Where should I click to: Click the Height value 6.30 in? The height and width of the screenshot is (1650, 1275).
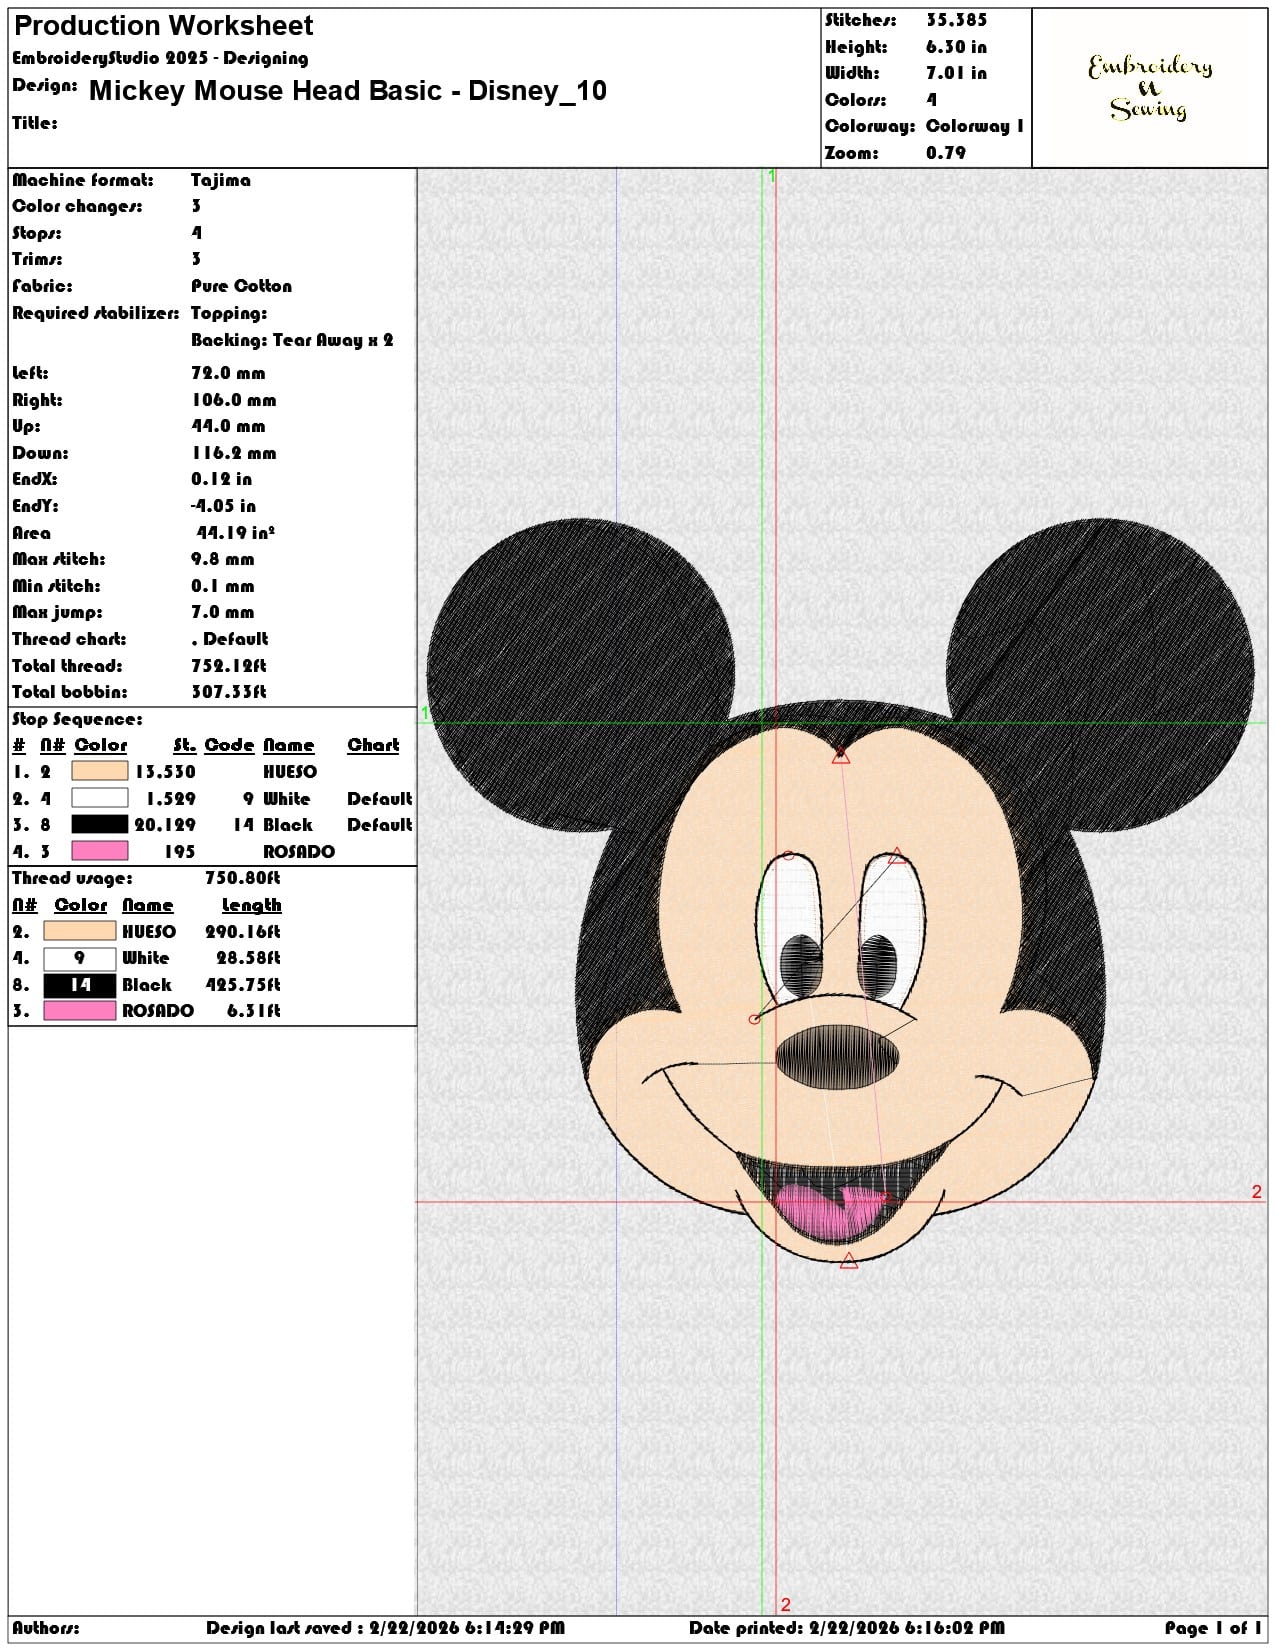[956, 47]
